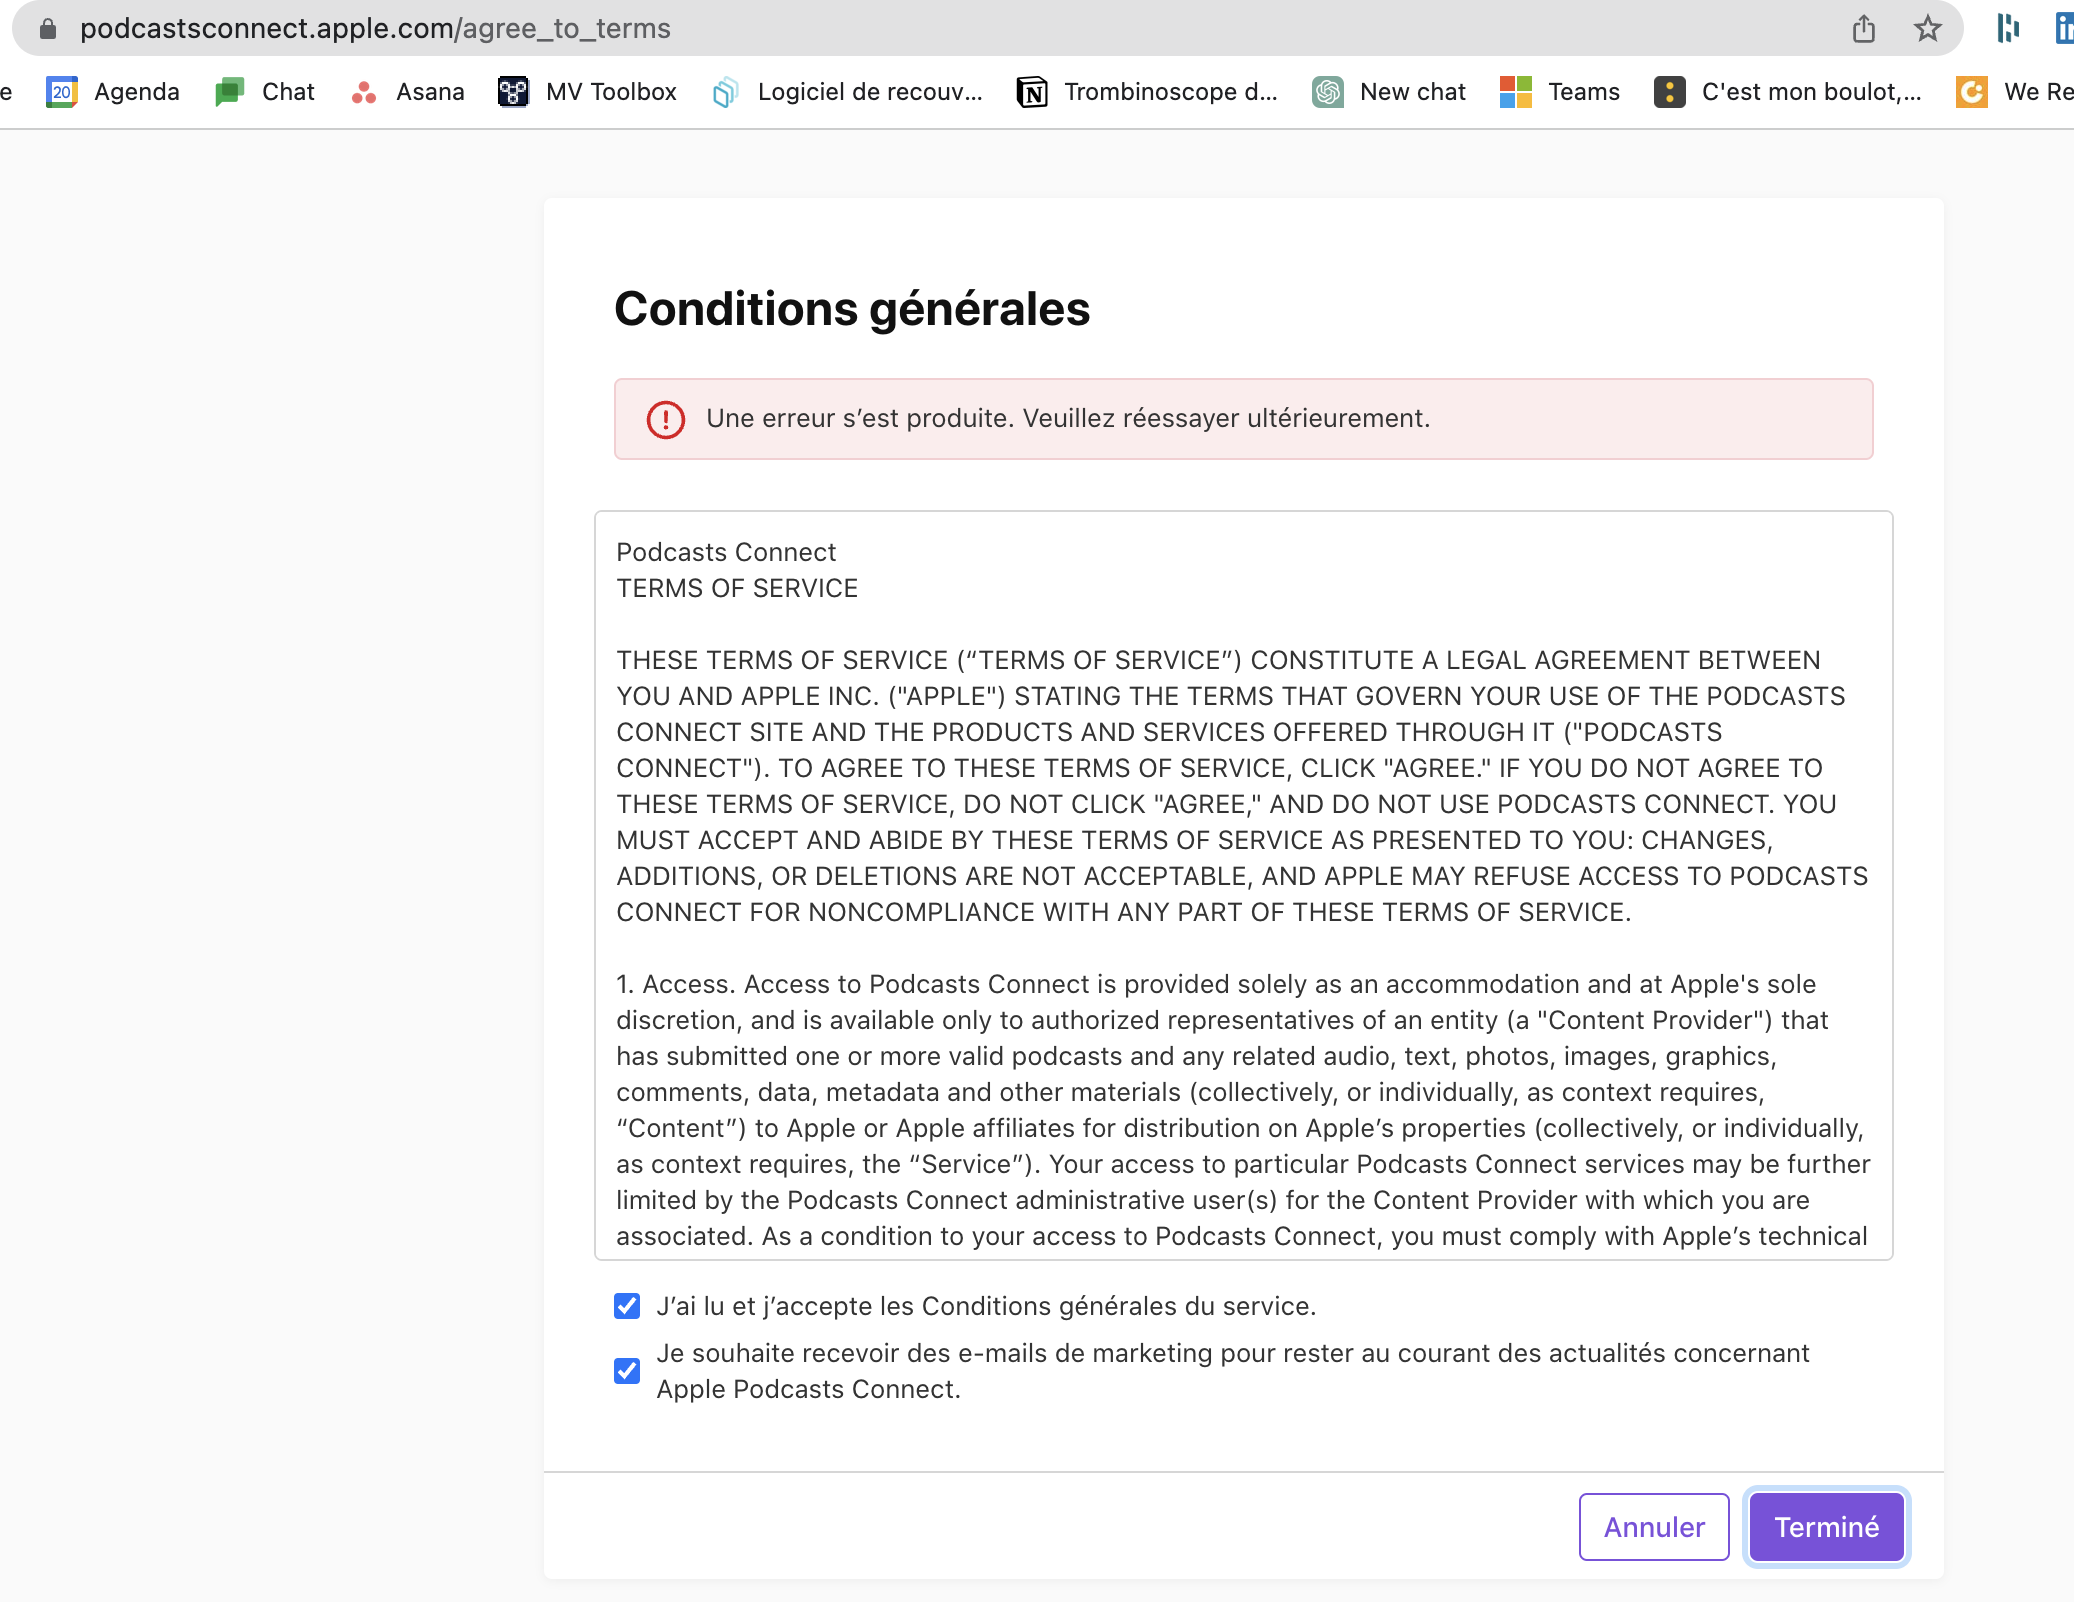Viewport: 2074px width, 1602px height.
Task: Uncheck the accept Conditions générales checkbox
Action: tap(627, 1306)
